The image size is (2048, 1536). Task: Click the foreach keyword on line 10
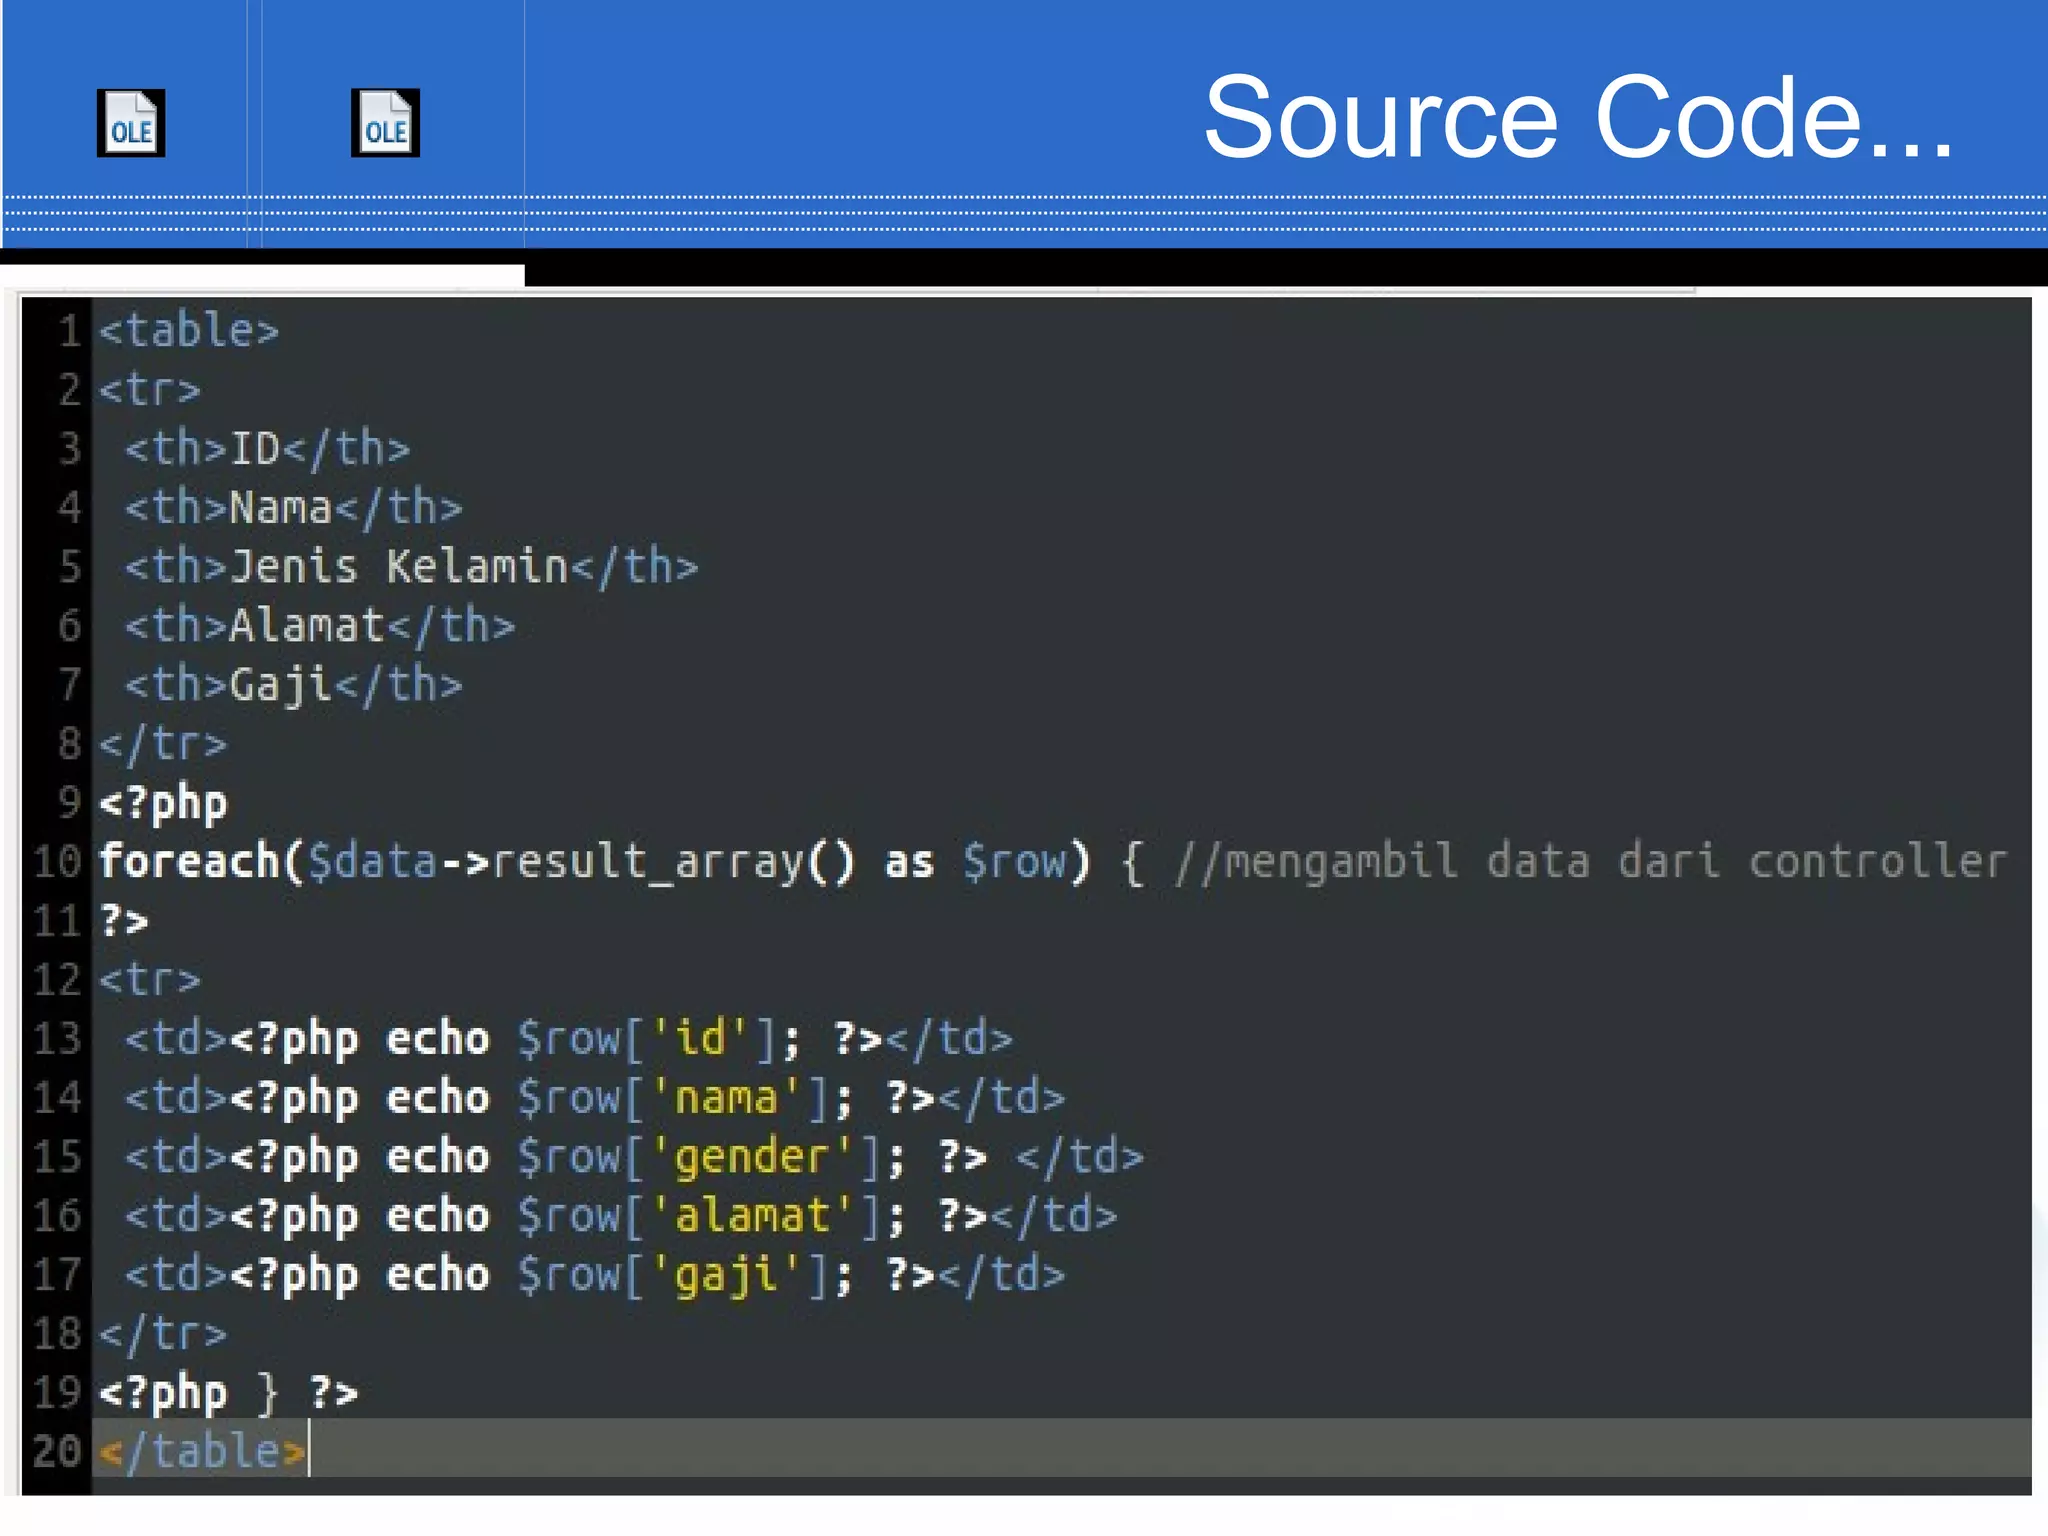pos(189,862)
